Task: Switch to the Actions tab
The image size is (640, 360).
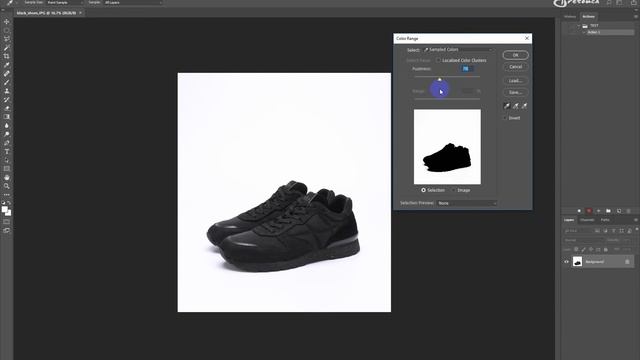Action: tap(589, 17)
